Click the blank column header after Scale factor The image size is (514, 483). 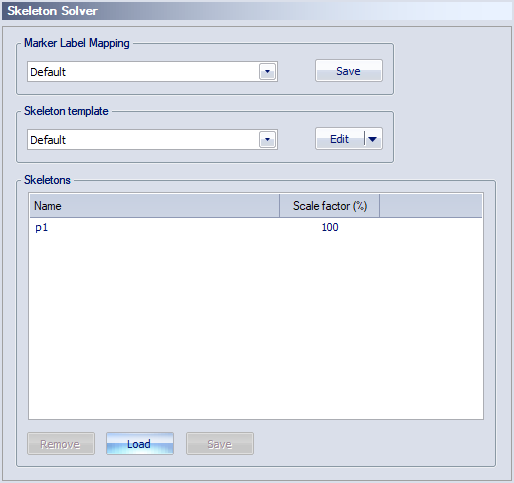[x=431, y=206]
